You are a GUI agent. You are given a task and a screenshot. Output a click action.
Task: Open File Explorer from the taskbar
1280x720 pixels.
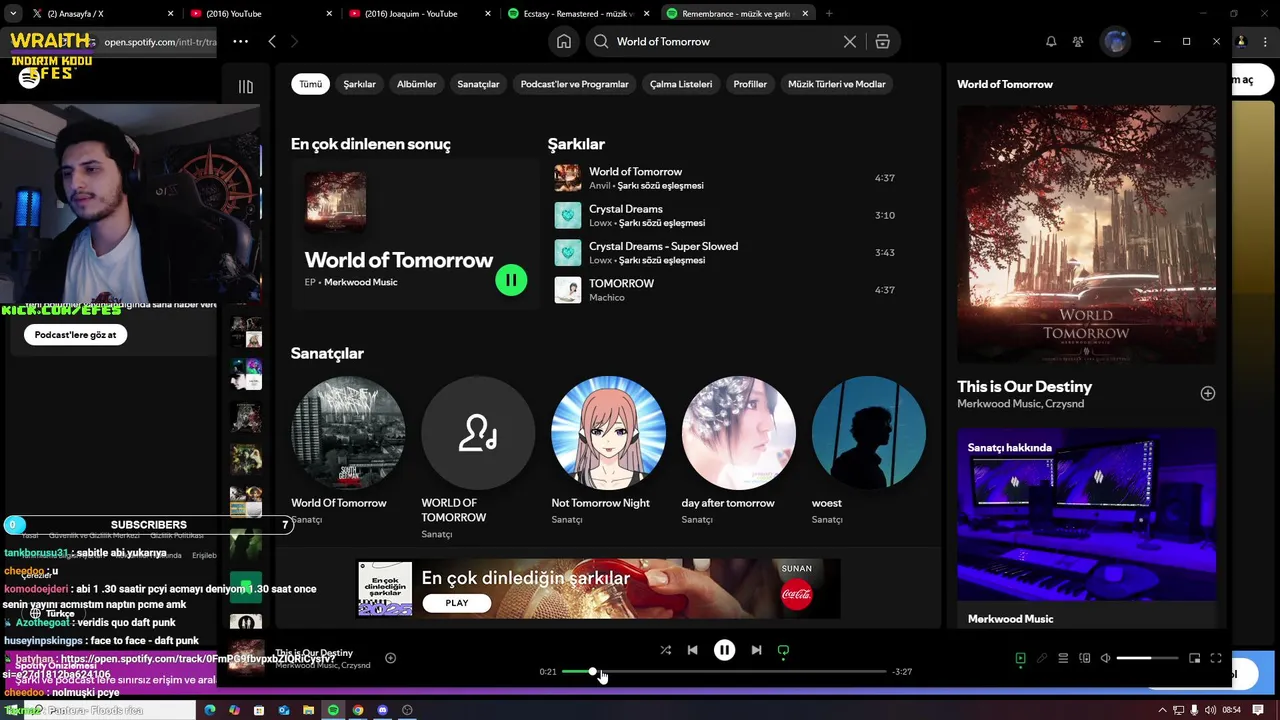308,710
